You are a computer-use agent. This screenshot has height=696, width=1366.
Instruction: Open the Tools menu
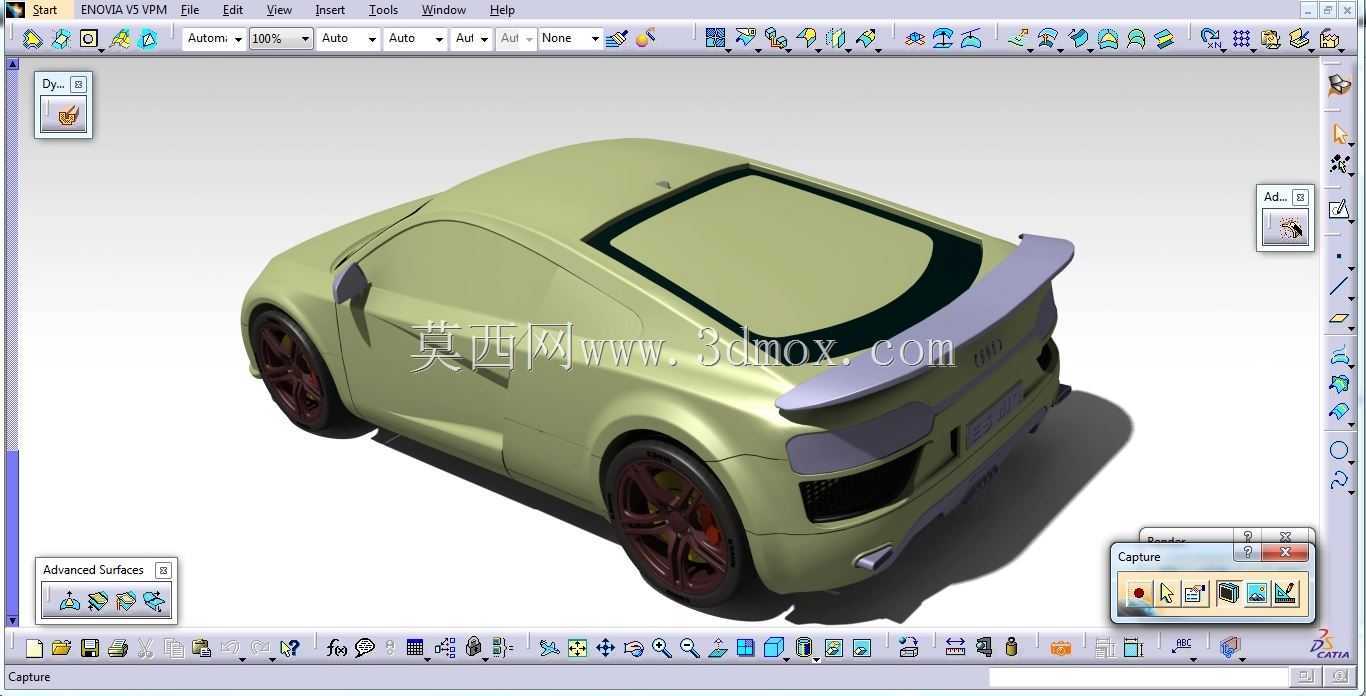click(x=383, y=10)
